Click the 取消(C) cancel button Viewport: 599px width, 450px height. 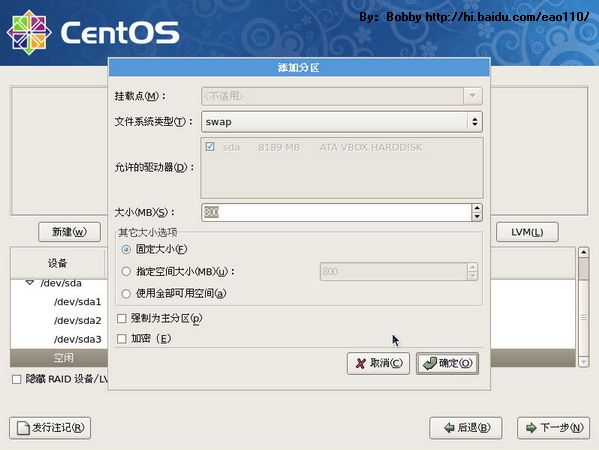378,363
